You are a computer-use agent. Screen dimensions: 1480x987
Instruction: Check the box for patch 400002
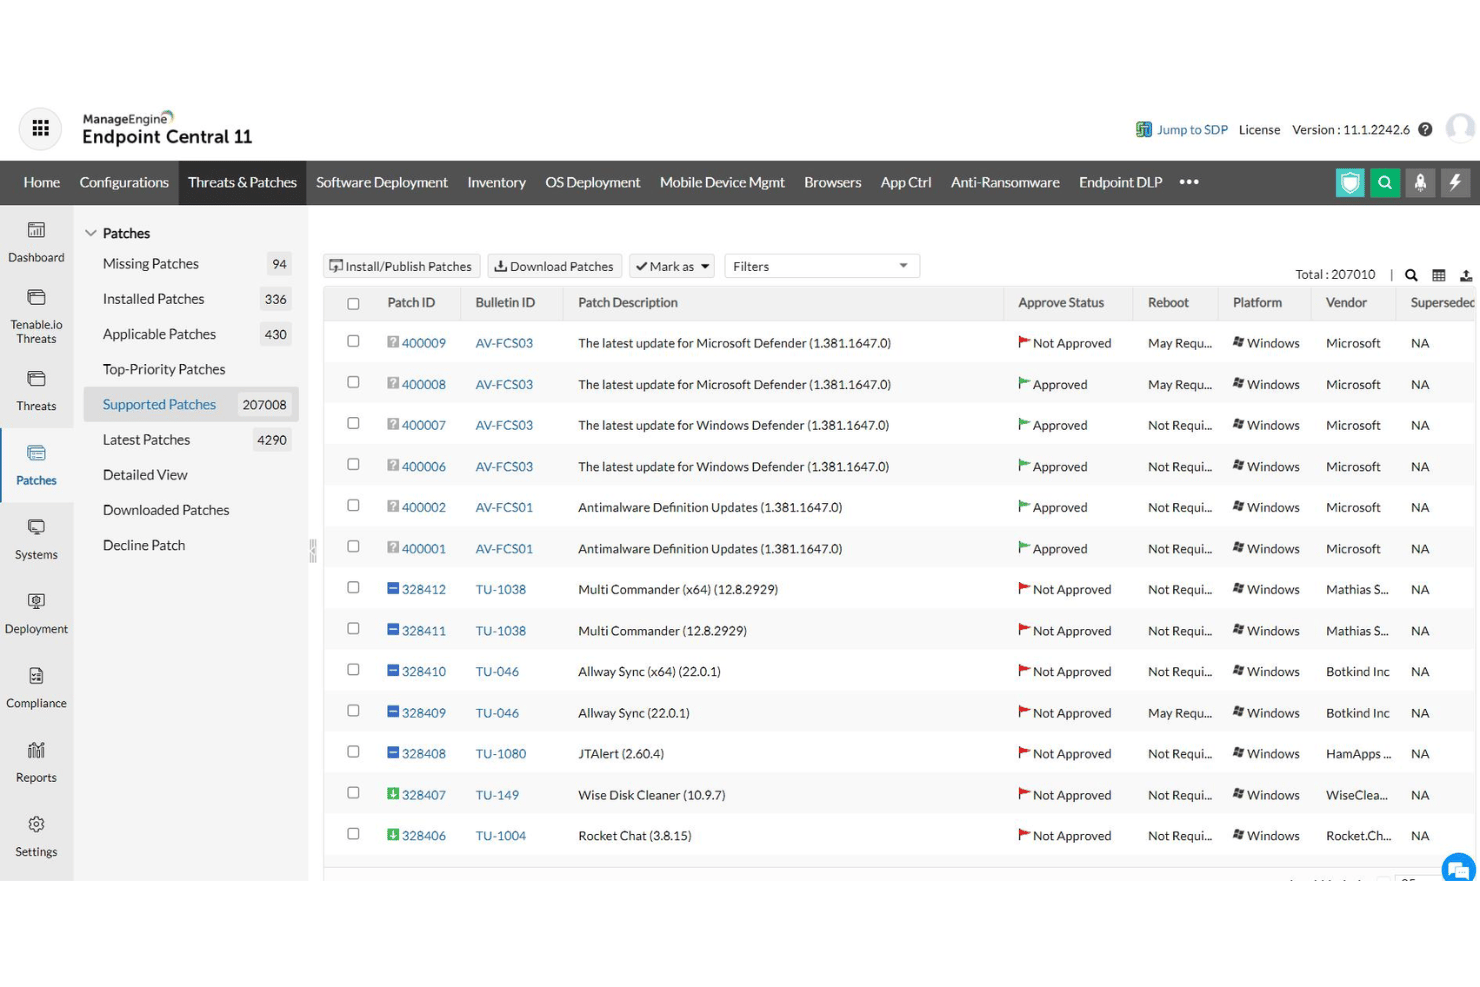pos(353,505)
